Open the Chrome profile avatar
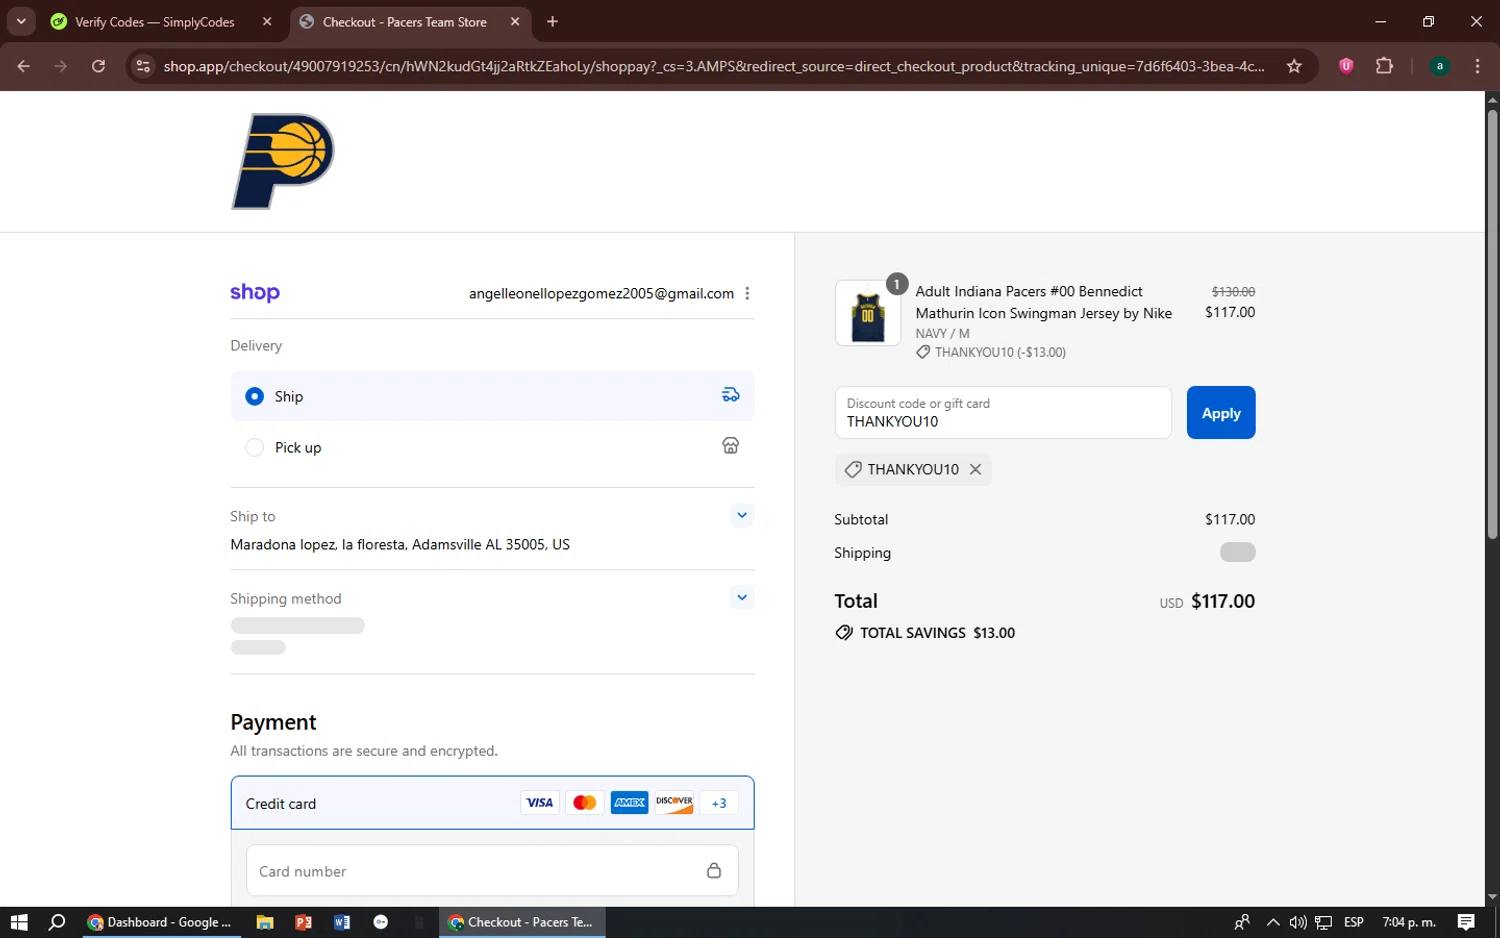Viewport: 1500px width, 938px height. [x=1440, y=66]
